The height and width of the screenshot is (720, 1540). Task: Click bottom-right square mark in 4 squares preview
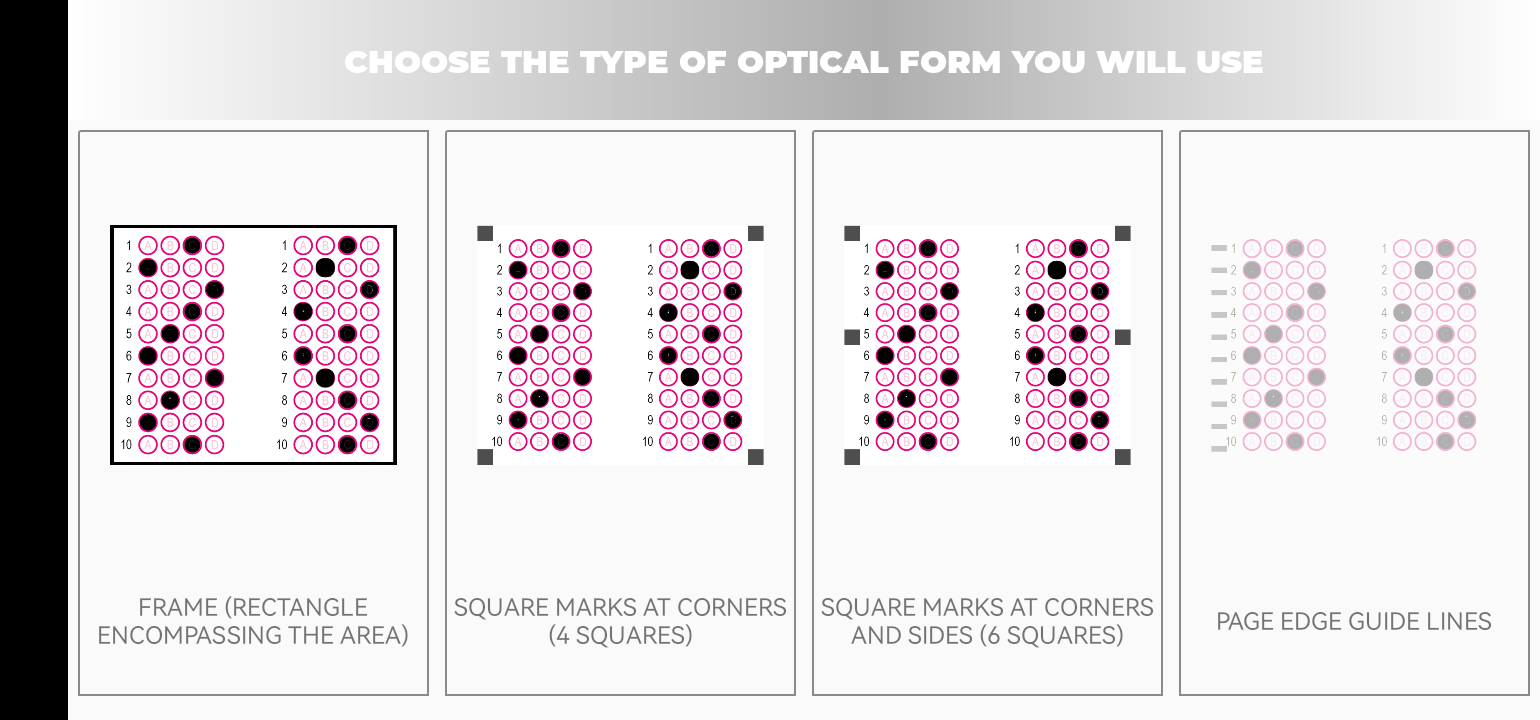click(756, 457)
